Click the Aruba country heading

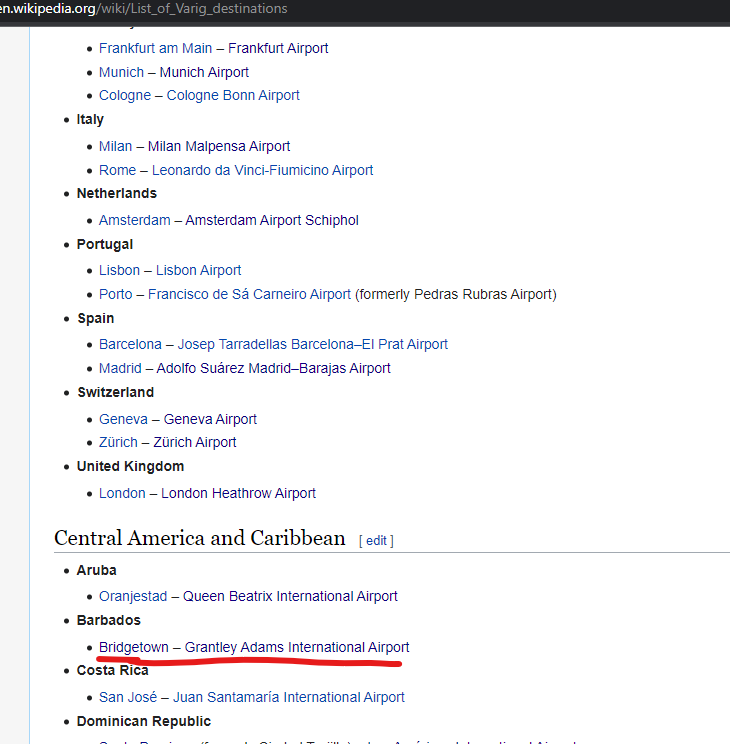(x=96, y=570)
